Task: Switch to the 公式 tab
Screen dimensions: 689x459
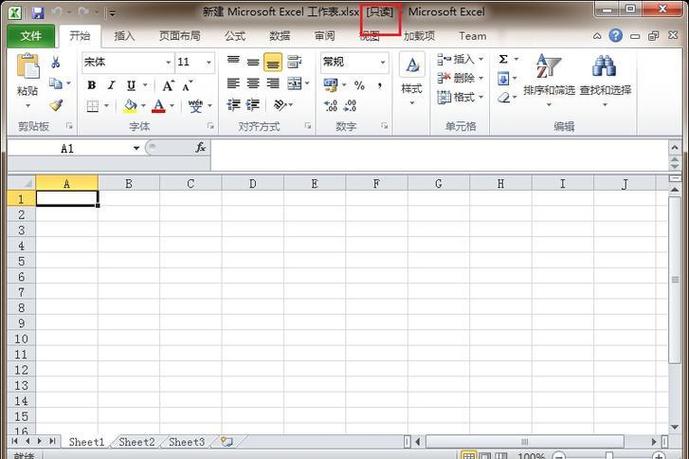Action: [x=235, y=36]
